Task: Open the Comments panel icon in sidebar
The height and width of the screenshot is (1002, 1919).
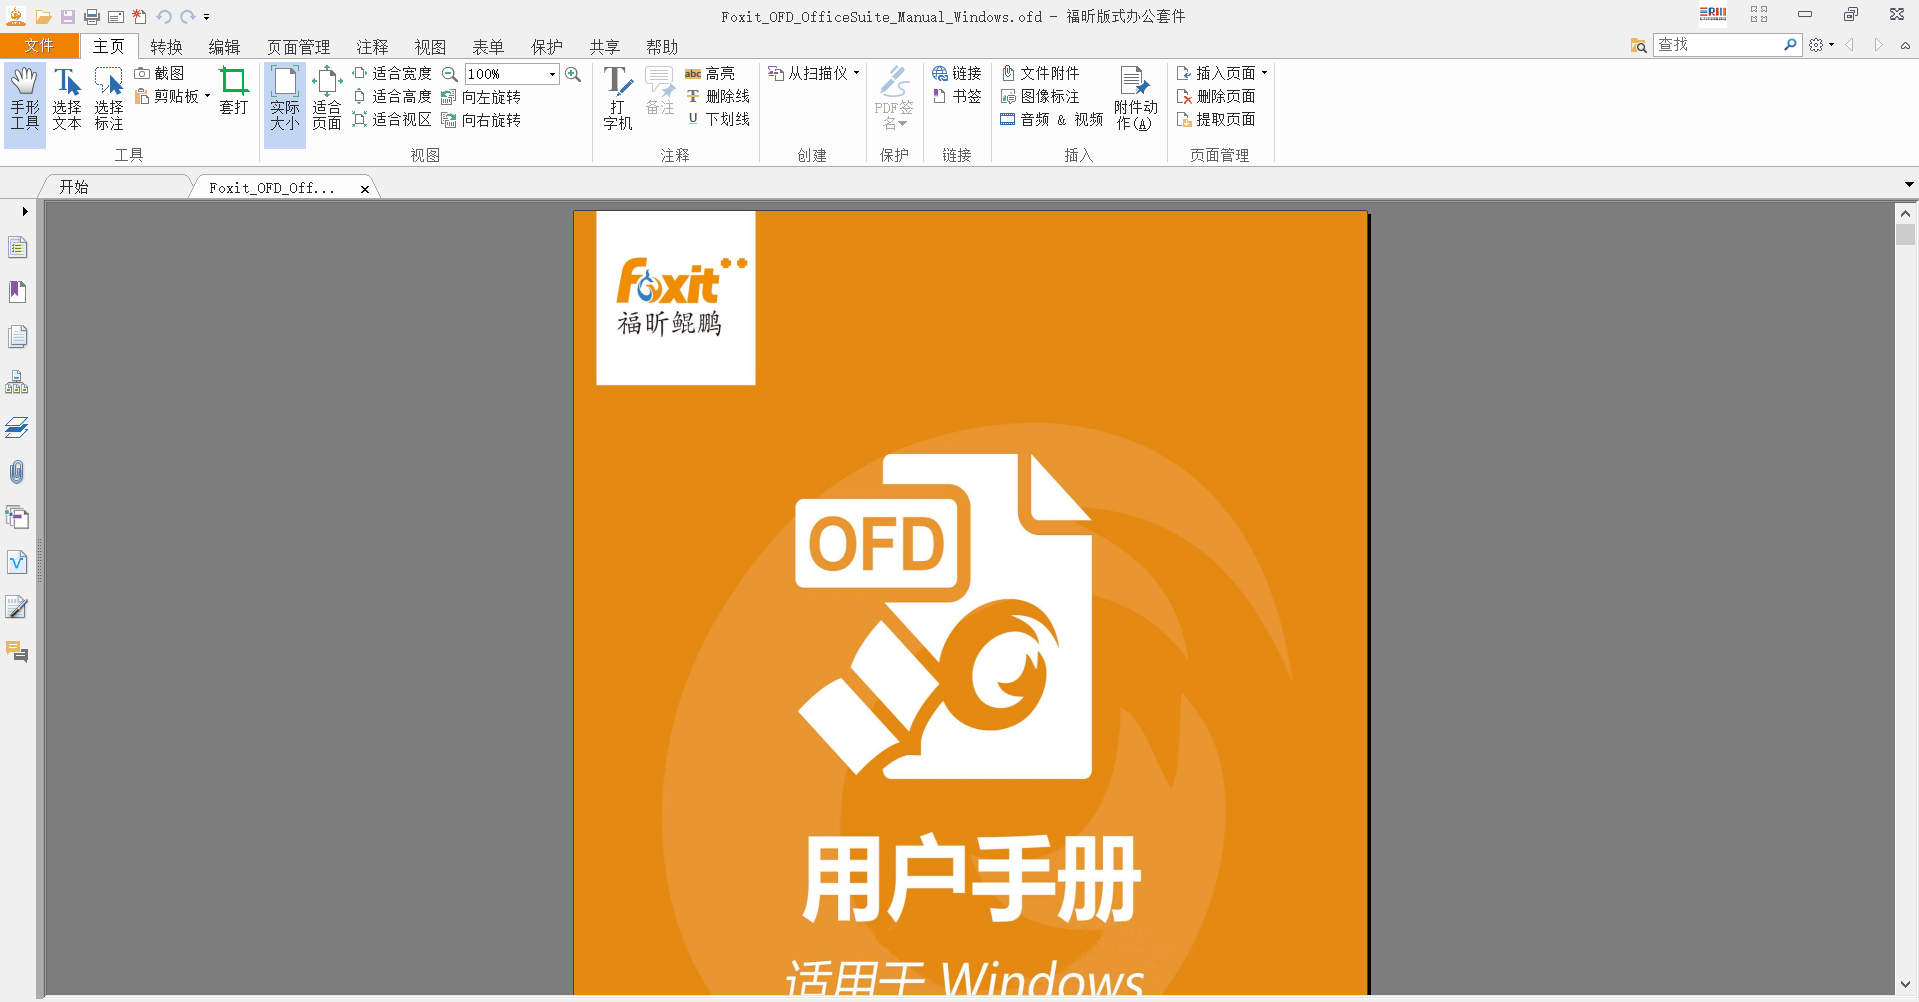Action: (x=17, y=653)
